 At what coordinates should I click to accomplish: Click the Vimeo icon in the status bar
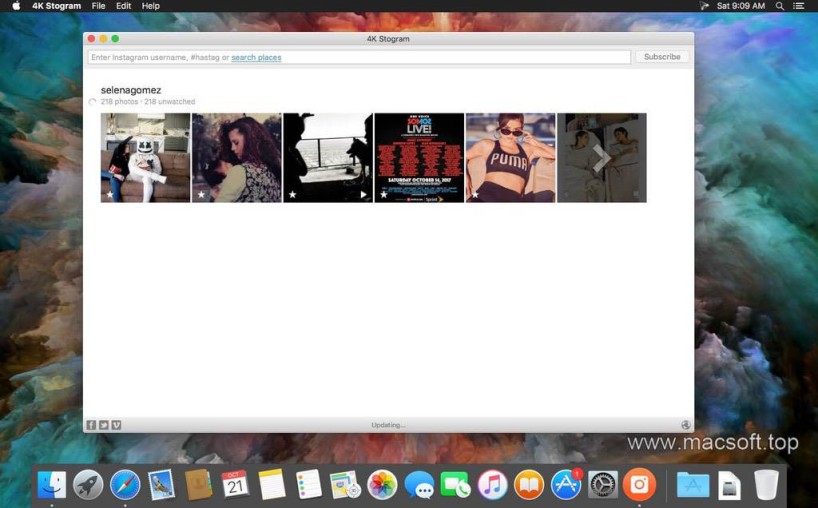(116, 425)
